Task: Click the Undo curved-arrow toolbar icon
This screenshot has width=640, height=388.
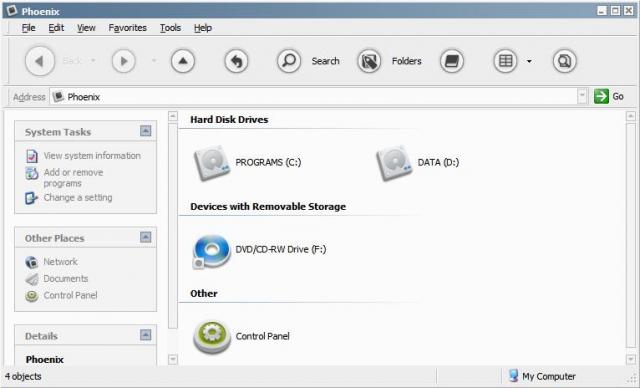Action: click(x=236, y=61)
